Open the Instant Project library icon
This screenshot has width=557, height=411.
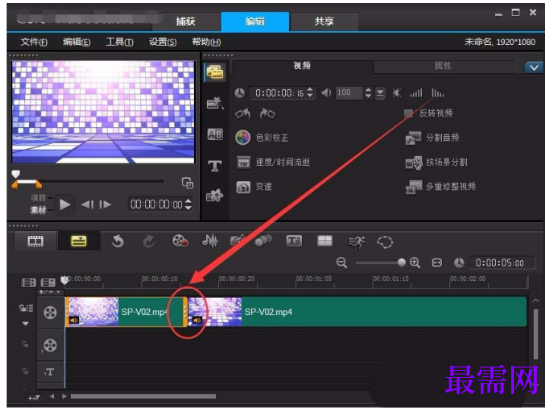tap(215, 103)
